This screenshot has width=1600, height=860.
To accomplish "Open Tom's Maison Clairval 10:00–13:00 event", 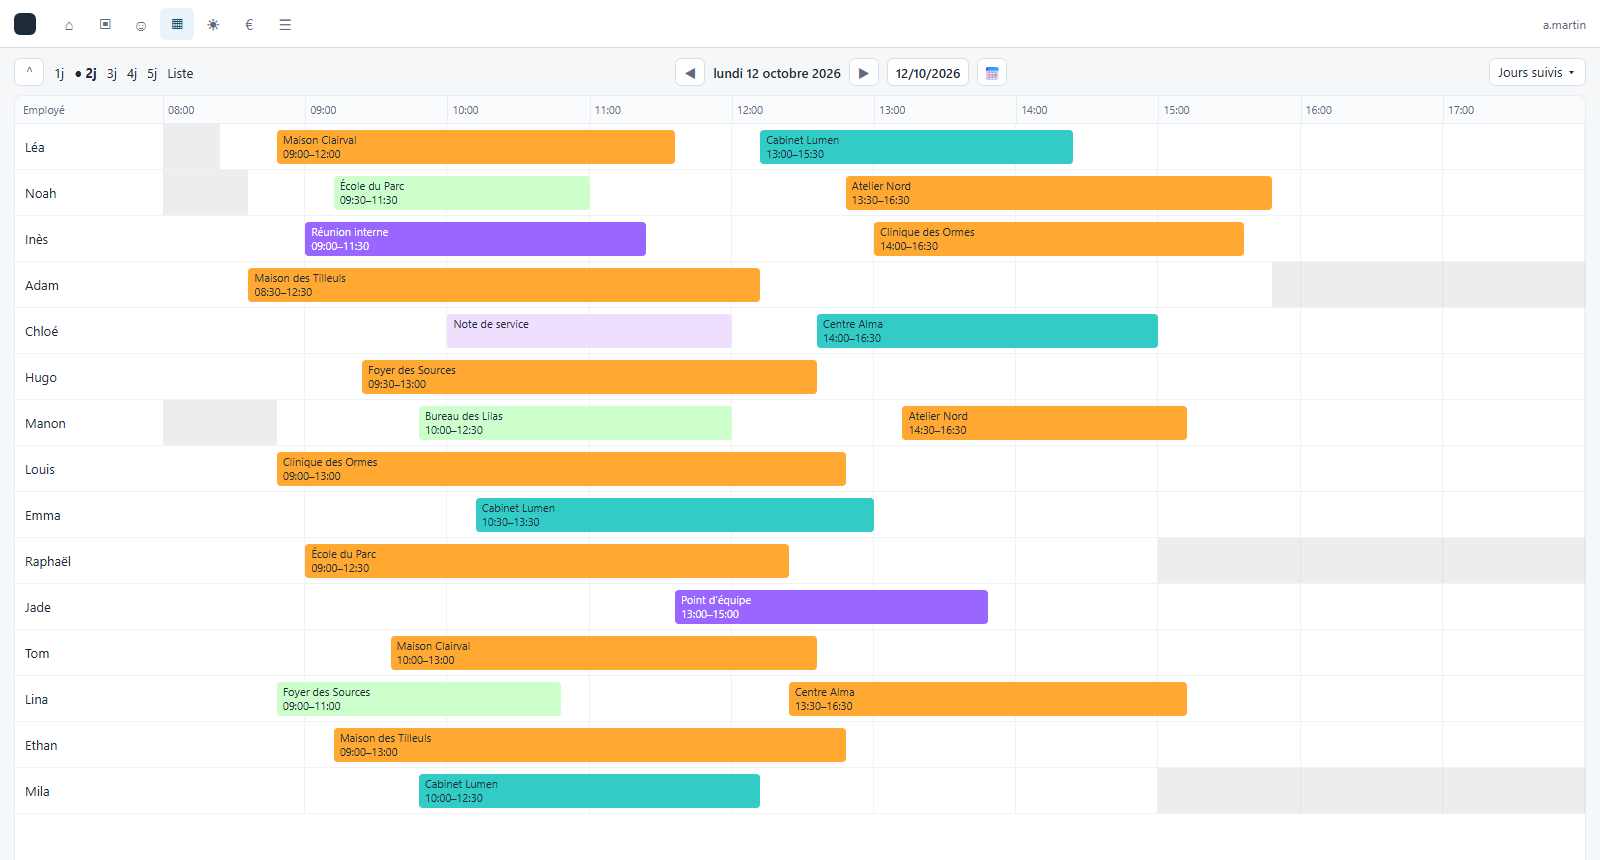I will [x=604, y=653].
